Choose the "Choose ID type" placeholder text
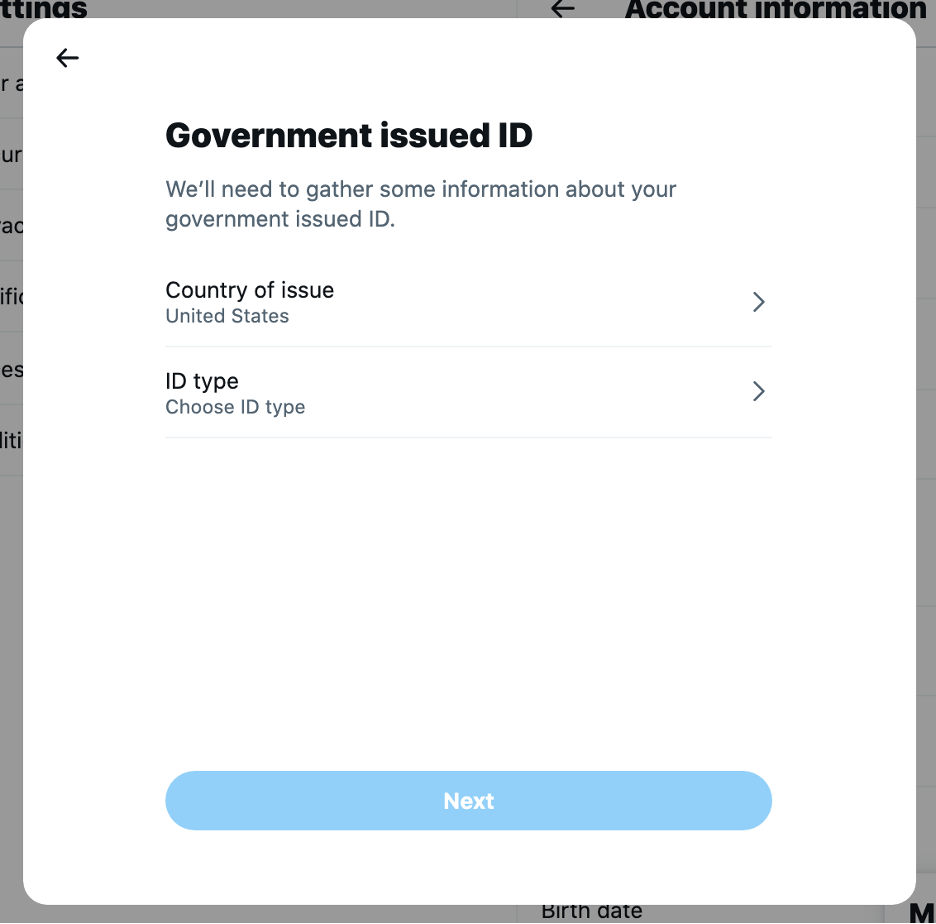The width and height of the screenshot is (936, 924). [x=235, y=407]
